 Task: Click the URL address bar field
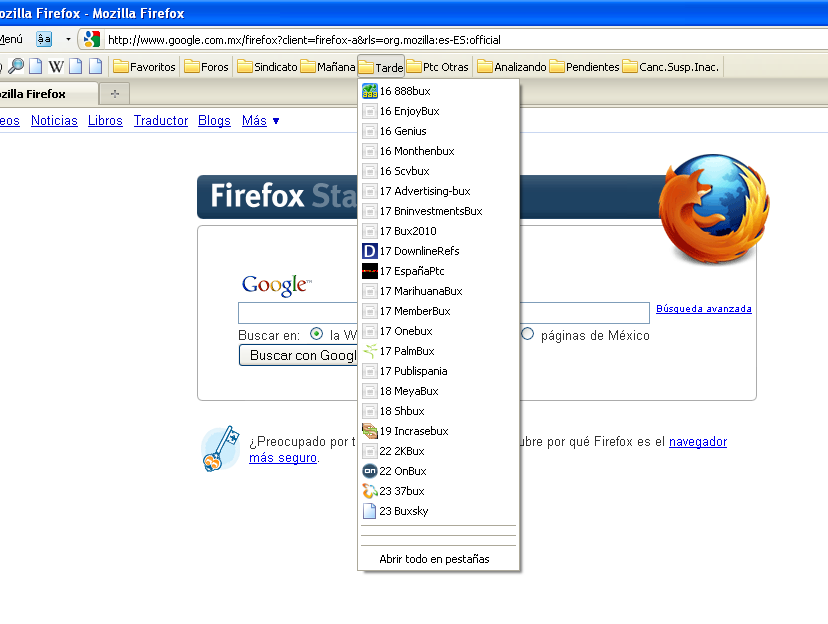click(x=465, y=40)
